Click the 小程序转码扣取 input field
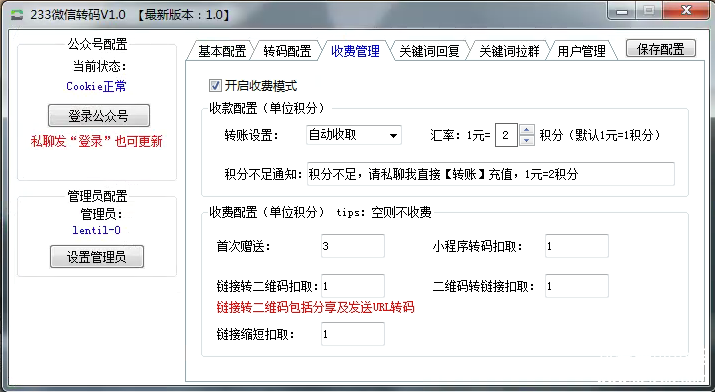The width and height of the screenshot is (715, 392). click(576, 246)
